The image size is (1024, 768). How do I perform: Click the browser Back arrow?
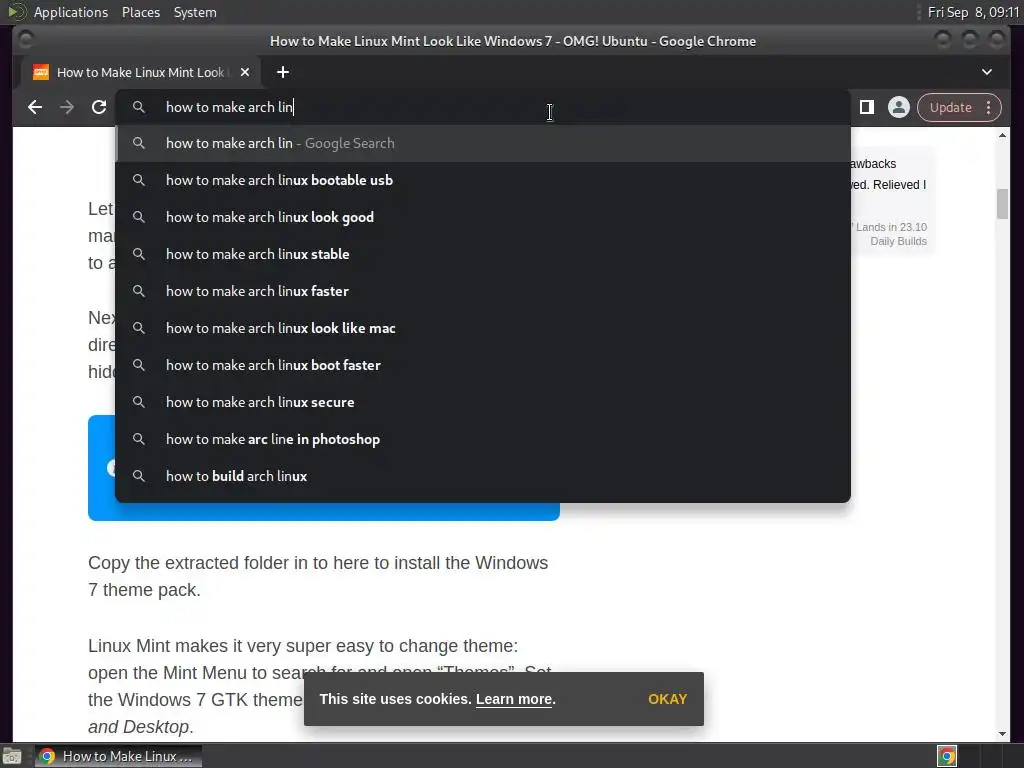click(35, 107)
